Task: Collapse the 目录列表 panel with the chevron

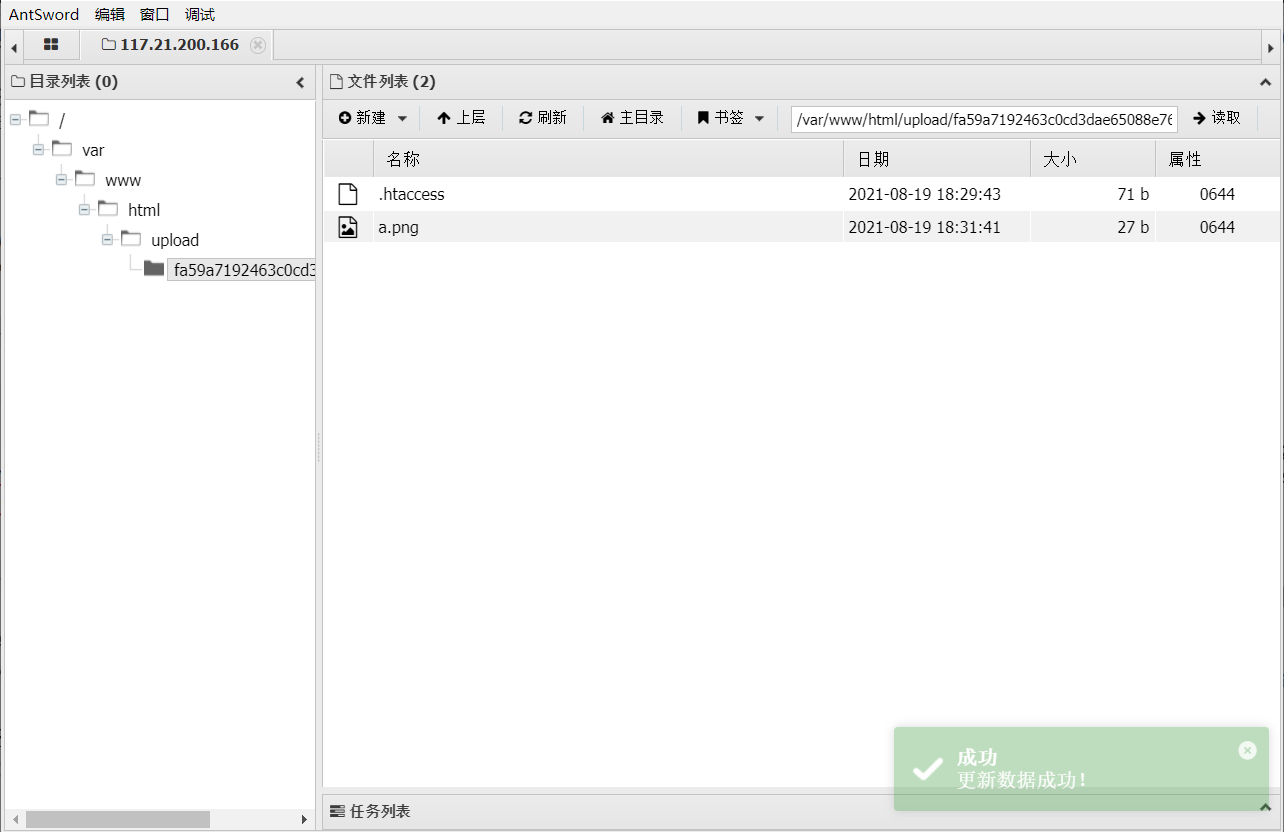Action: point(300,83)
